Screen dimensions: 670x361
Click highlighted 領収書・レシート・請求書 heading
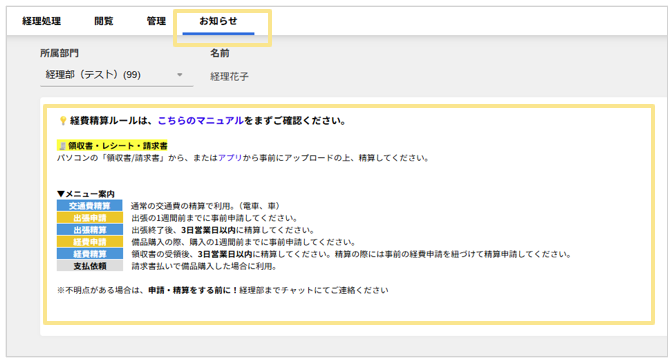point(112,146)
